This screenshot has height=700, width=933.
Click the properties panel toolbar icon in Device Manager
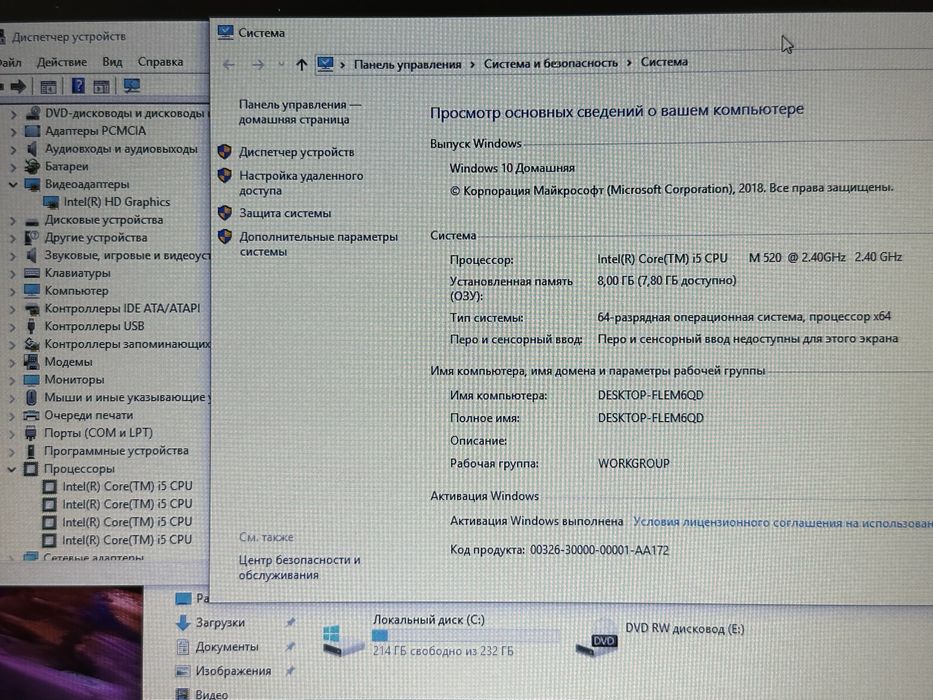point(48,87)
